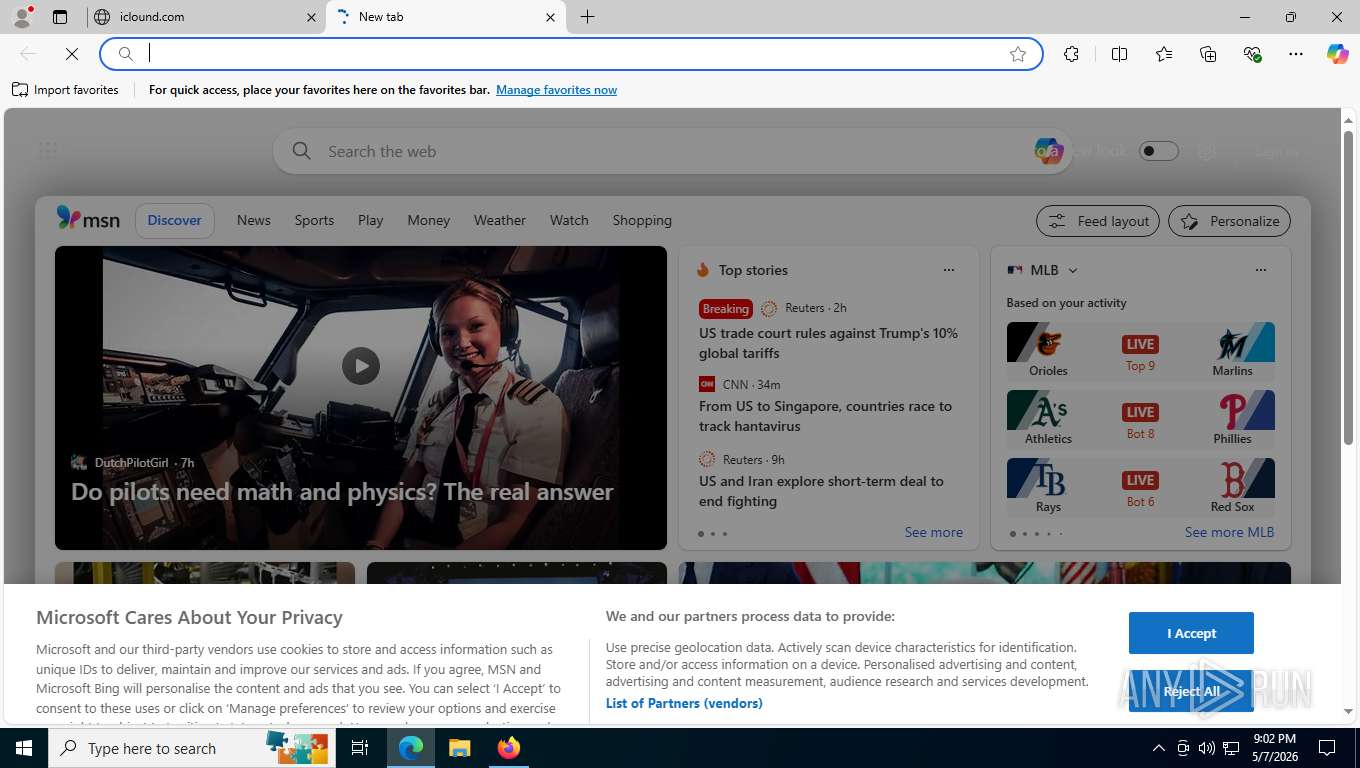Click the Search the web box
1360x768 pixels.
672,151
